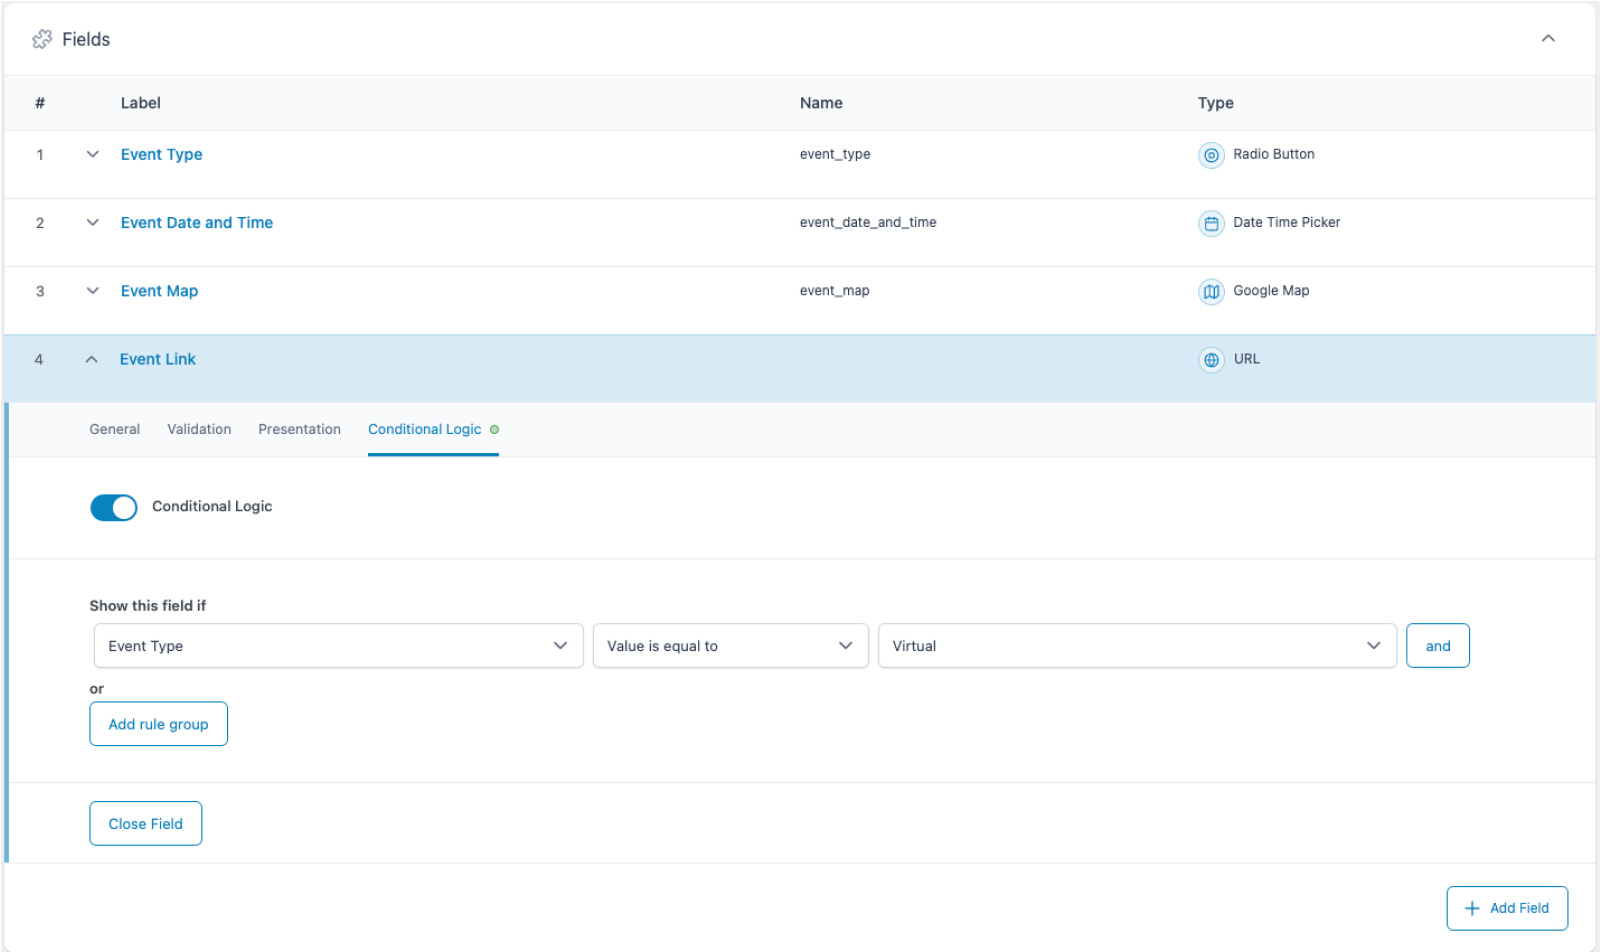Click the Google Map icon on Event Map row
Viewport: 1600px width, 952px height.
(x=1211, y=291)
